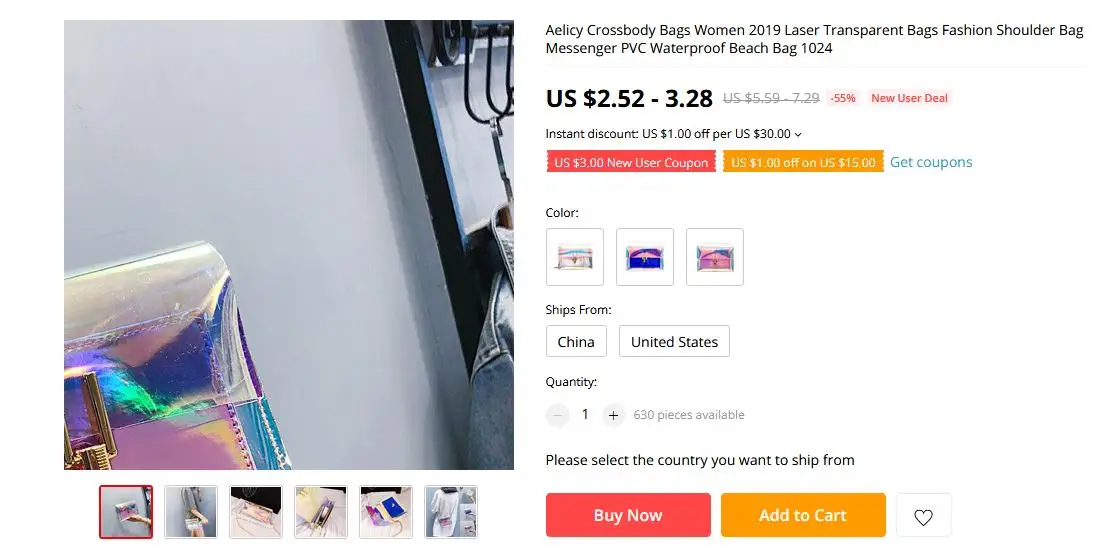Click the Get coupons link
Screen dimensions: 1104x555
tap(931, 162)
